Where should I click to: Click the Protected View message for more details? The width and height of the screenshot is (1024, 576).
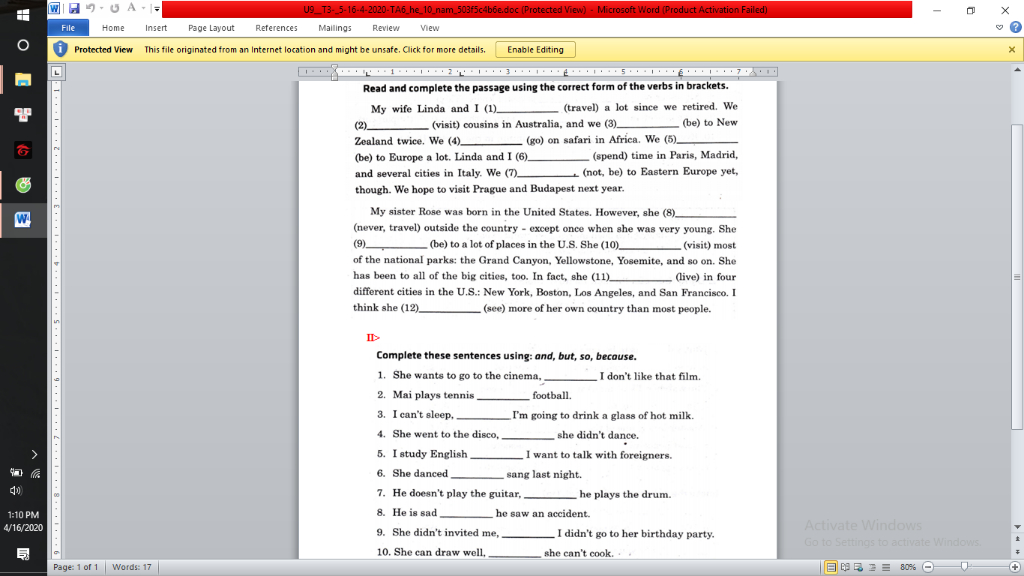pyautogui.click(x=315, y=50)
